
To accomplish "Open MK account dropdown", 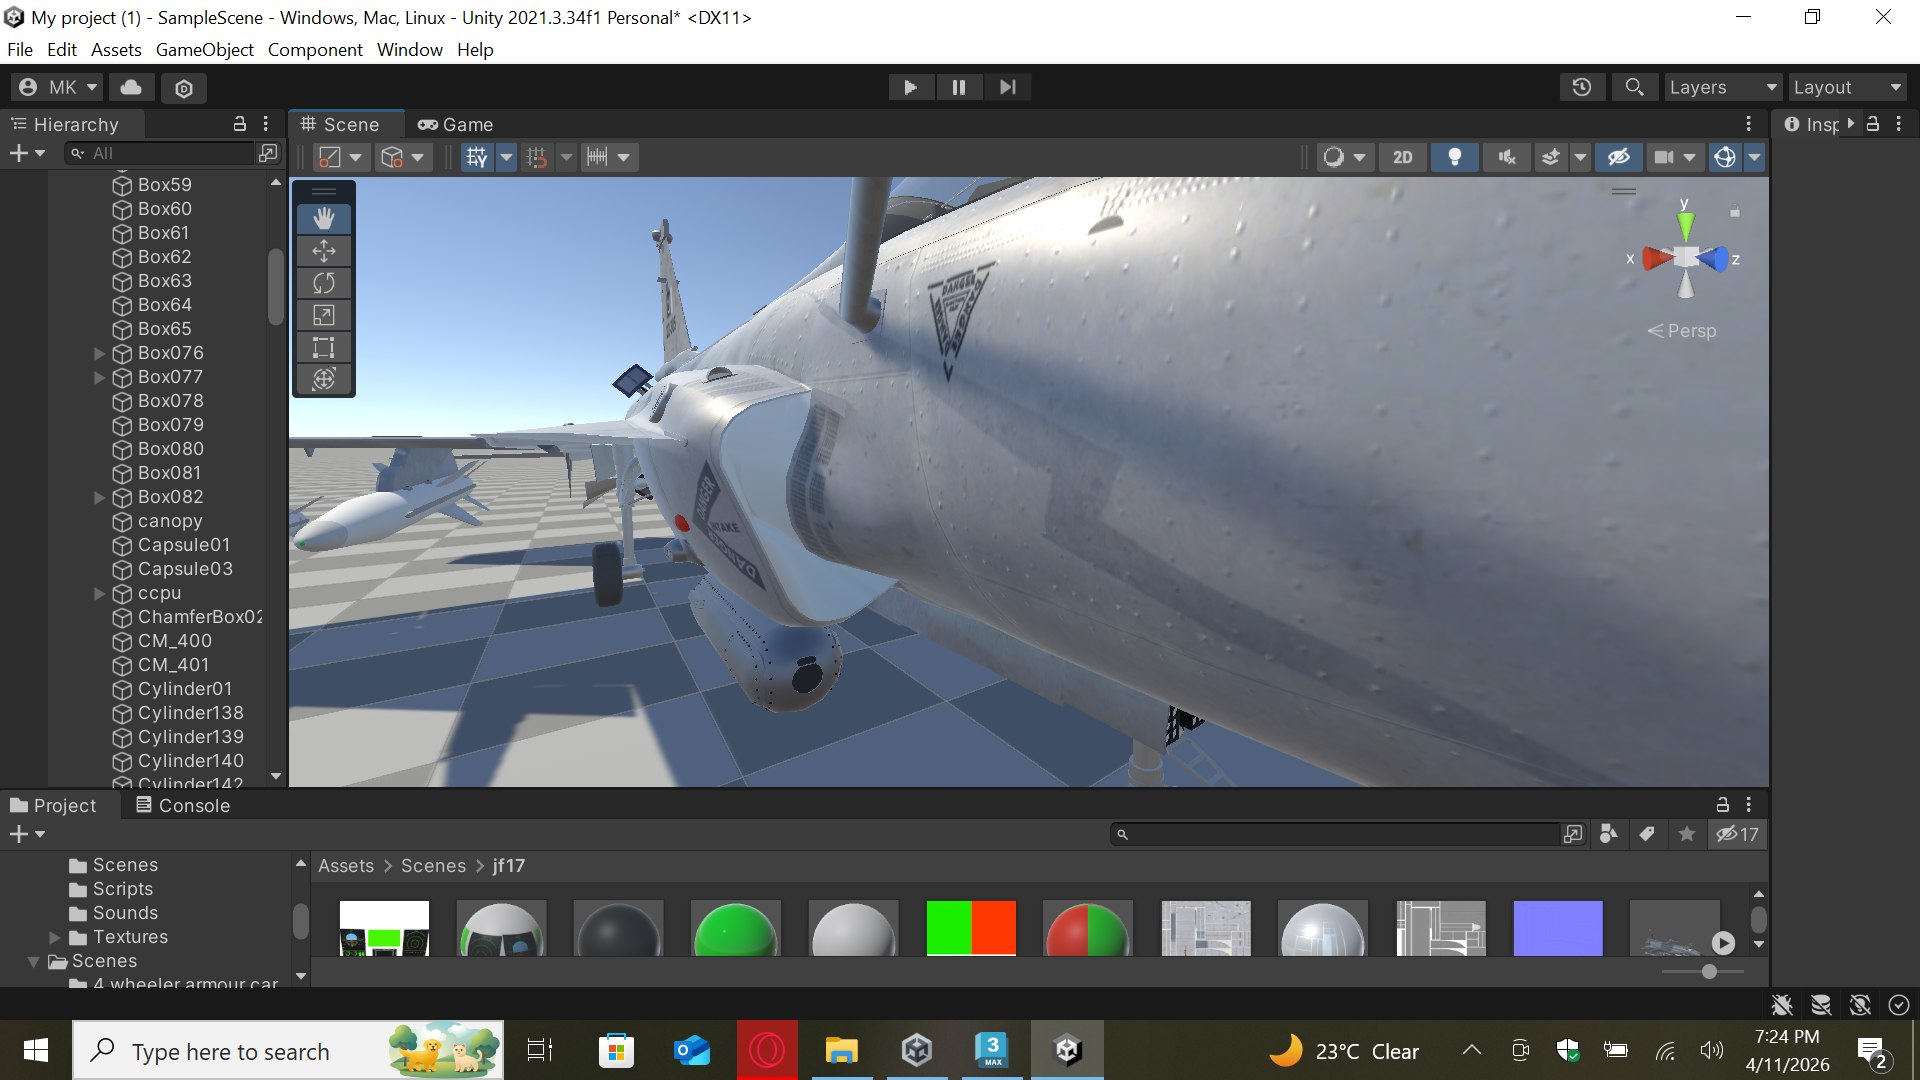I will [x=57, y=87].
